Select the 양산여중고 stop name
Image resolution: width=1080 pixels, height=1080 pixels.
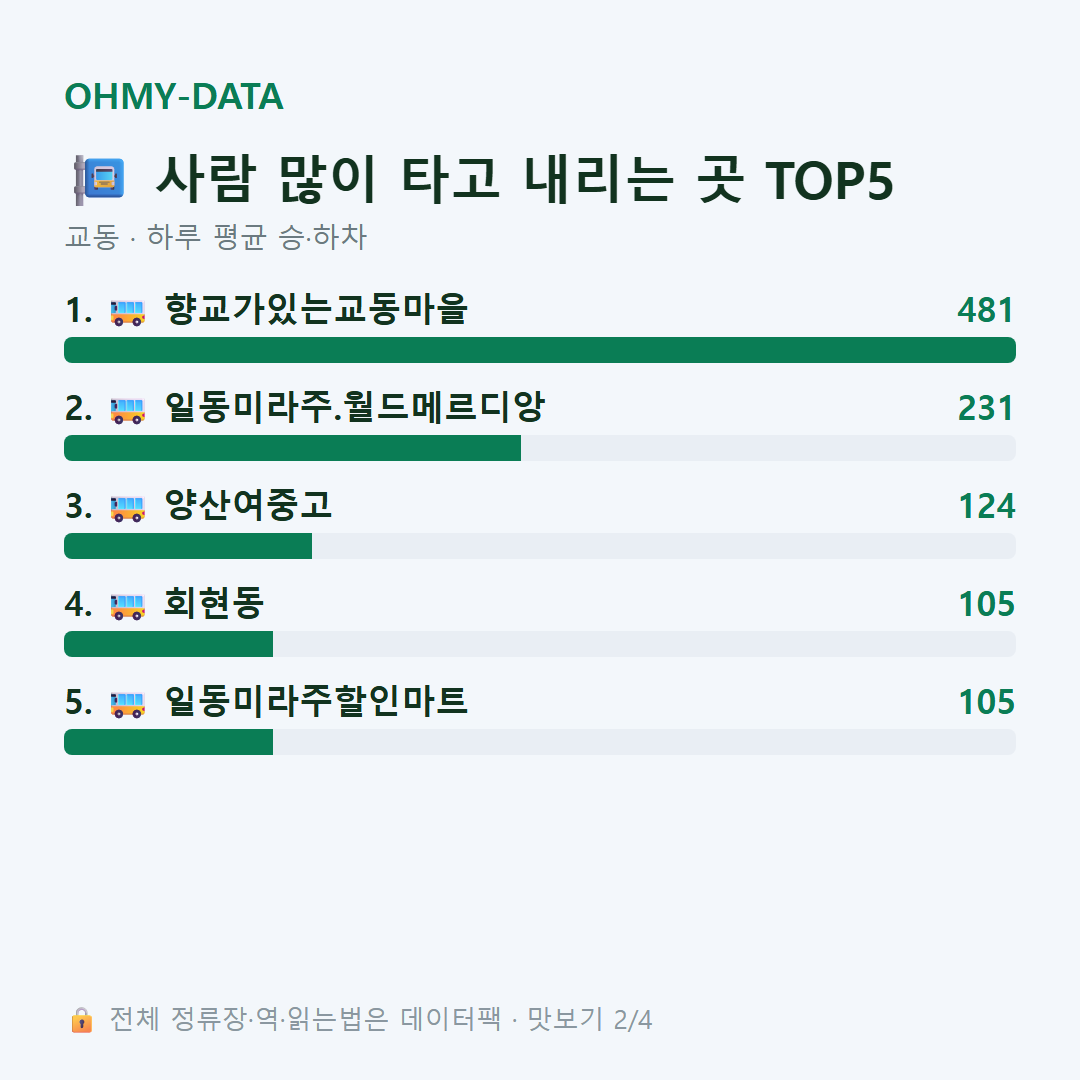click(248, 505)
